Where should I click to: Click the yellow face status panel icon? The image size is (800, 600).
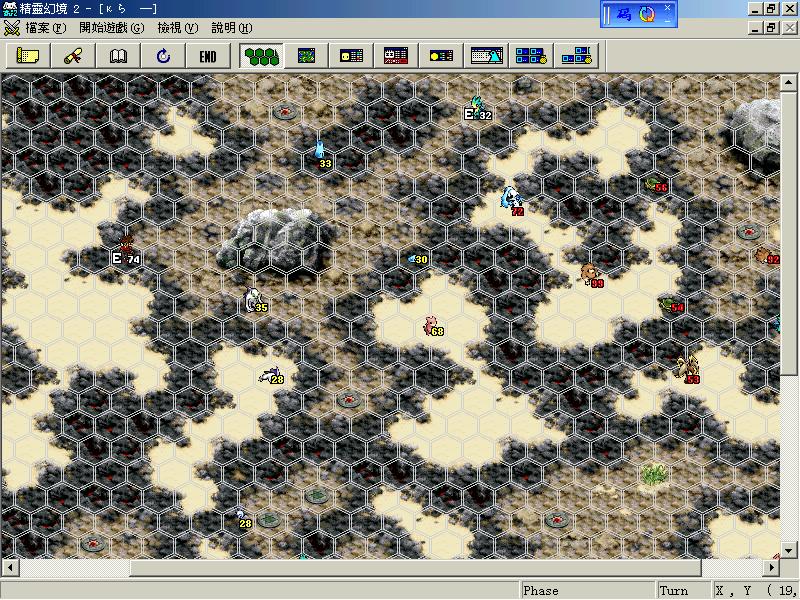[352, 56]
